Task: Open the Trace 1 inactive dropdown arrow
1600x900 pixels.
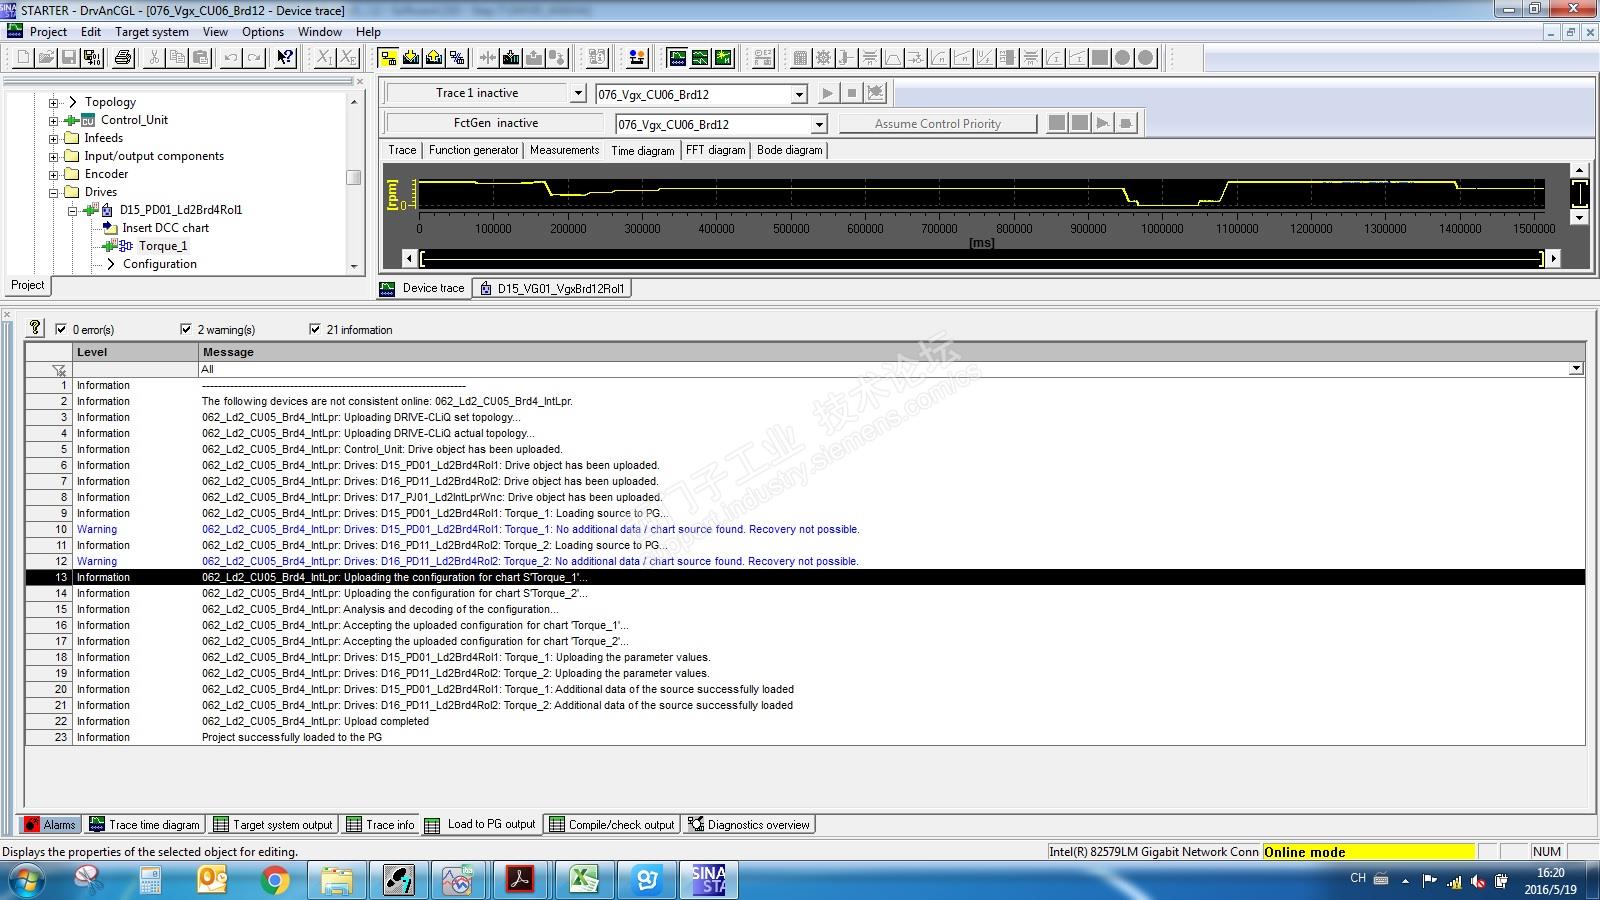Action: (577, 93)
